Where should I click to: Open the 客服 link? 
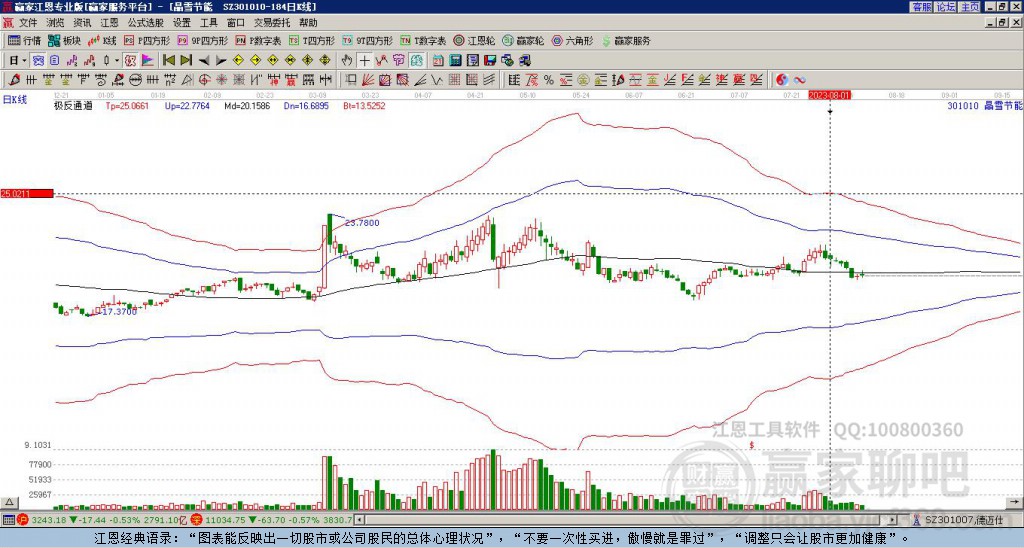(921, 7)
